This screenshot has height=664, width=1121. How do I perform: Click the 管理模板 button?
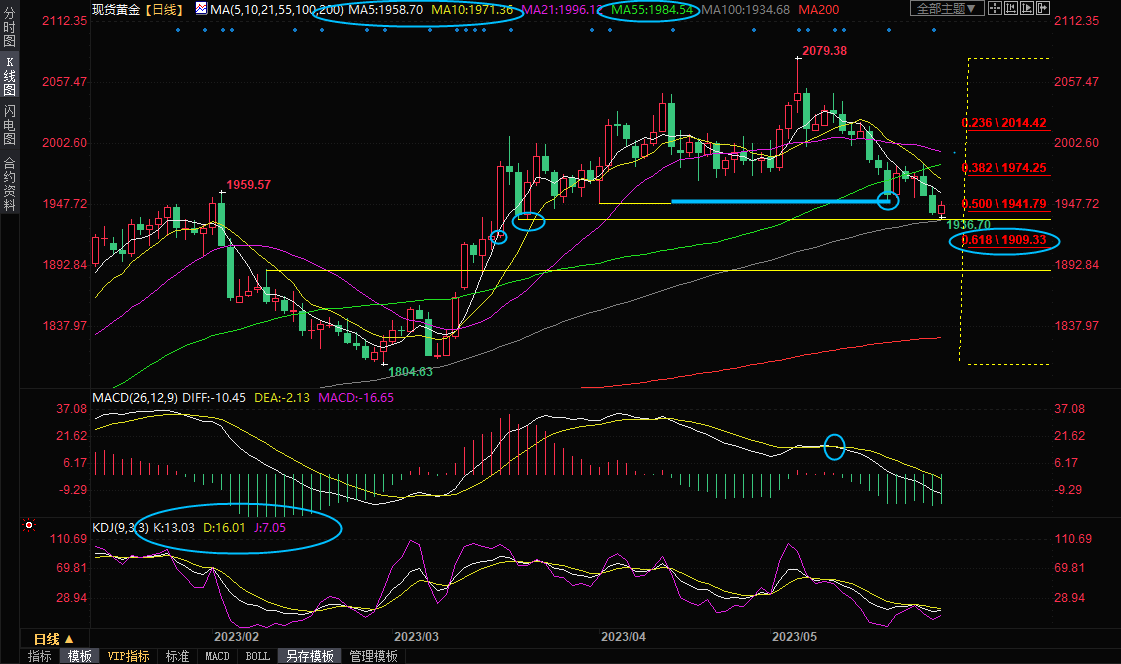pos(373,656)
